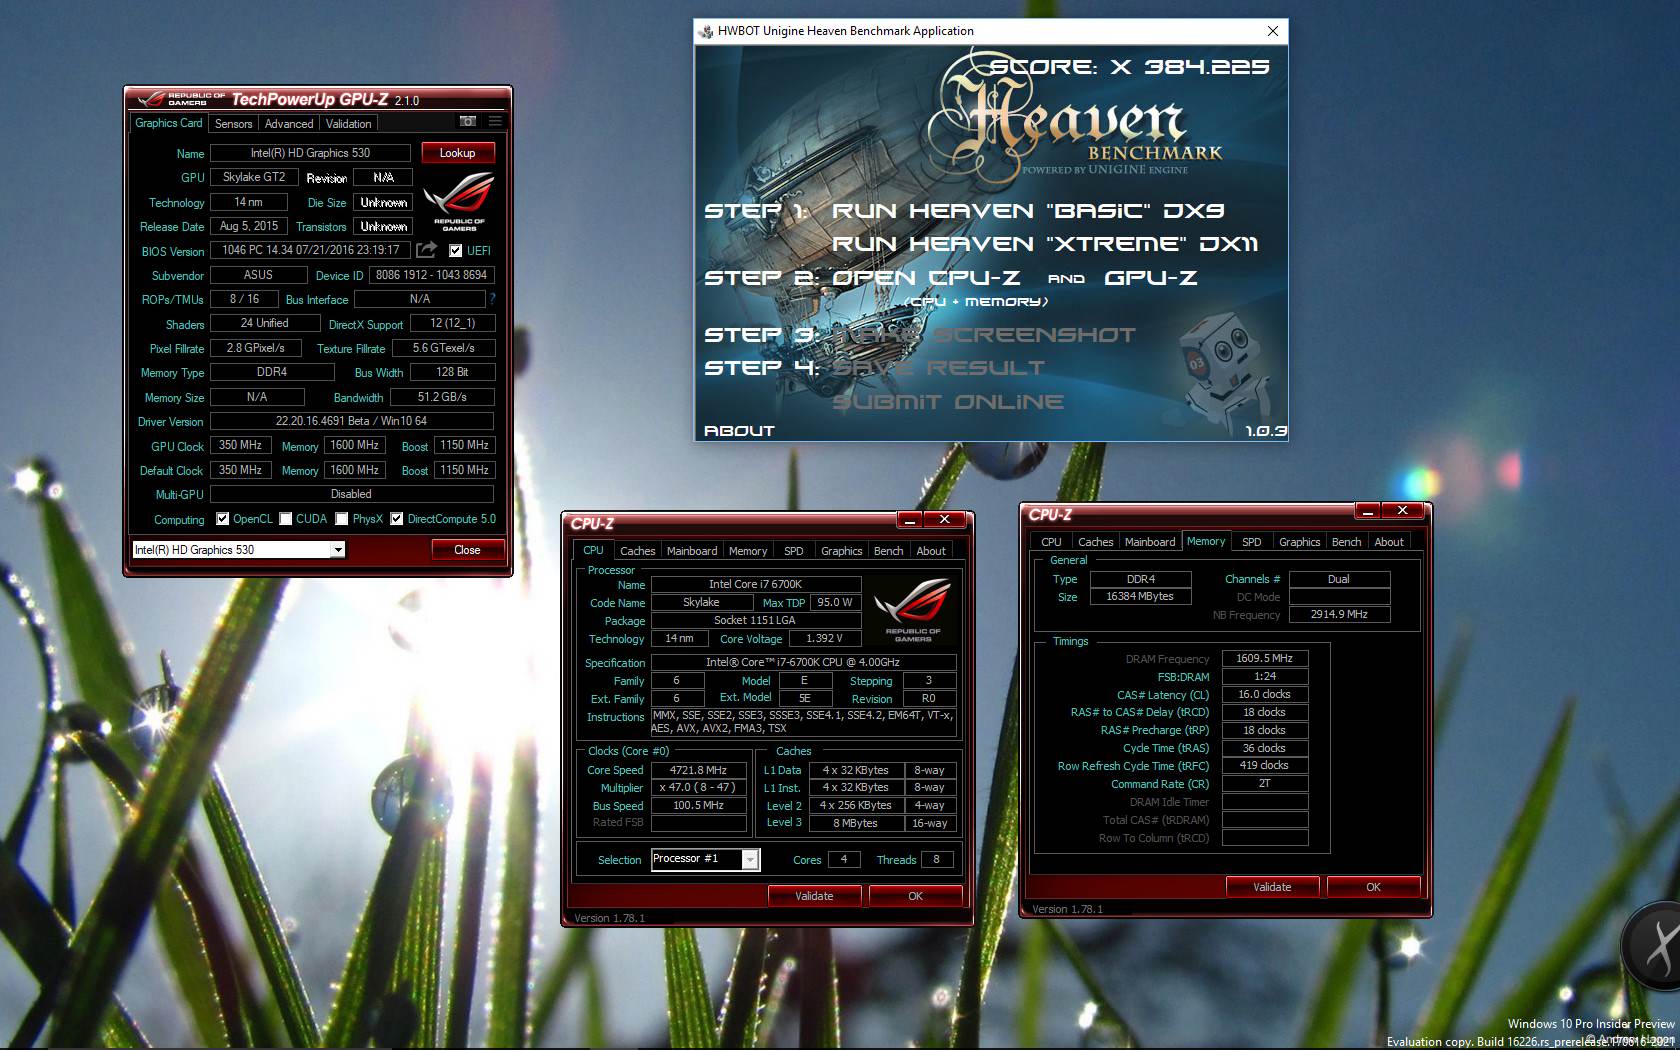The image size is (1680, 1050).
Task: Open the Intel HD Graphics 530 GPU dropdown
Action: click(238, 549)
